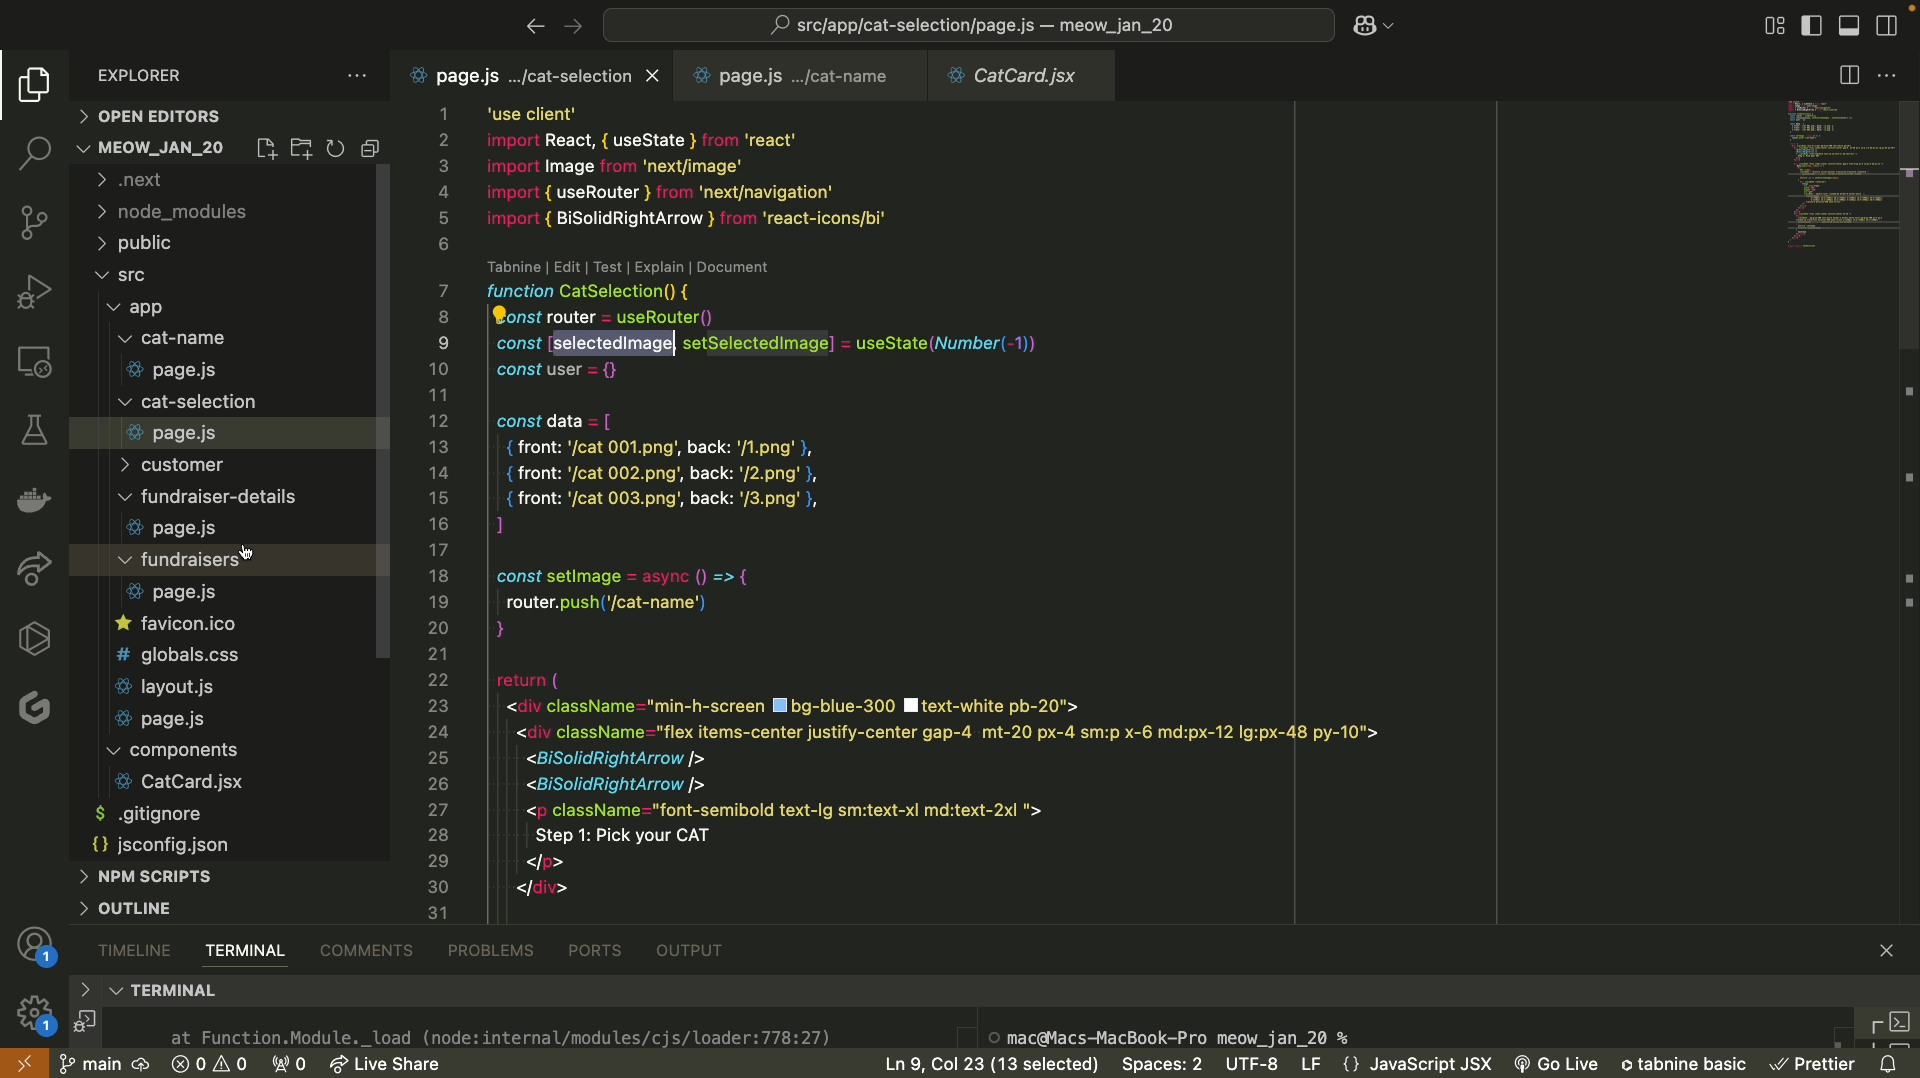This screenshot has width=1920, height=1078.
Task: Open the Search view in activity bar
Action: [x=34, y=153]
